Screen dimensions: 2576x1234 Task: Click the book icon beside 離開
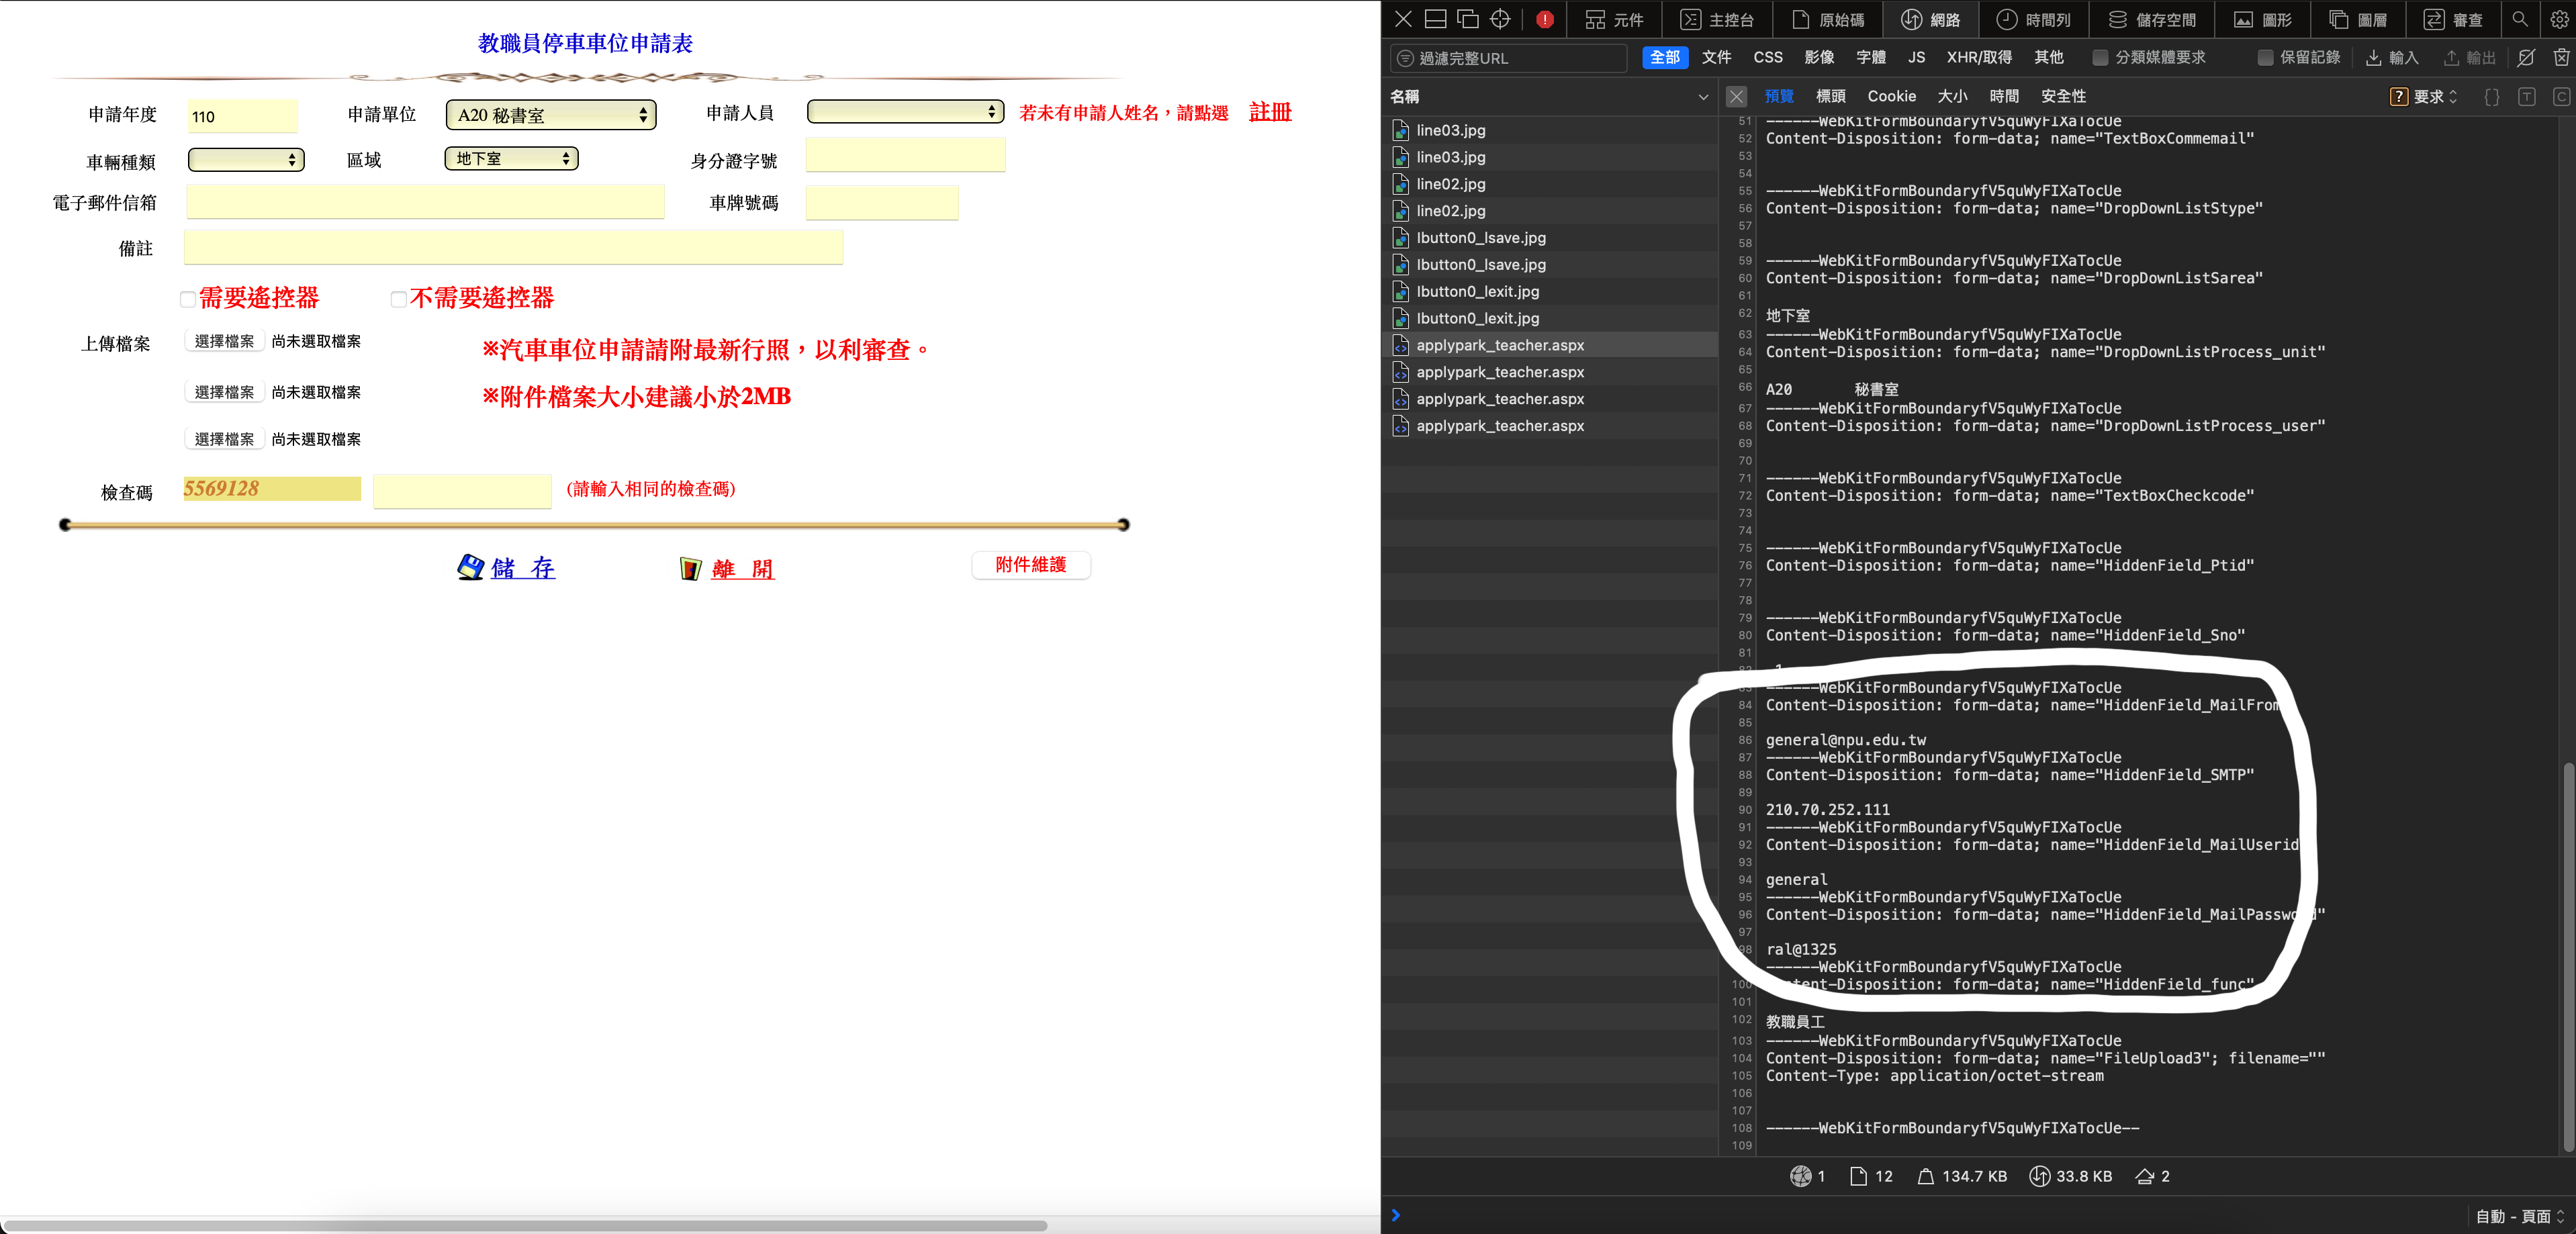[690, 568]
